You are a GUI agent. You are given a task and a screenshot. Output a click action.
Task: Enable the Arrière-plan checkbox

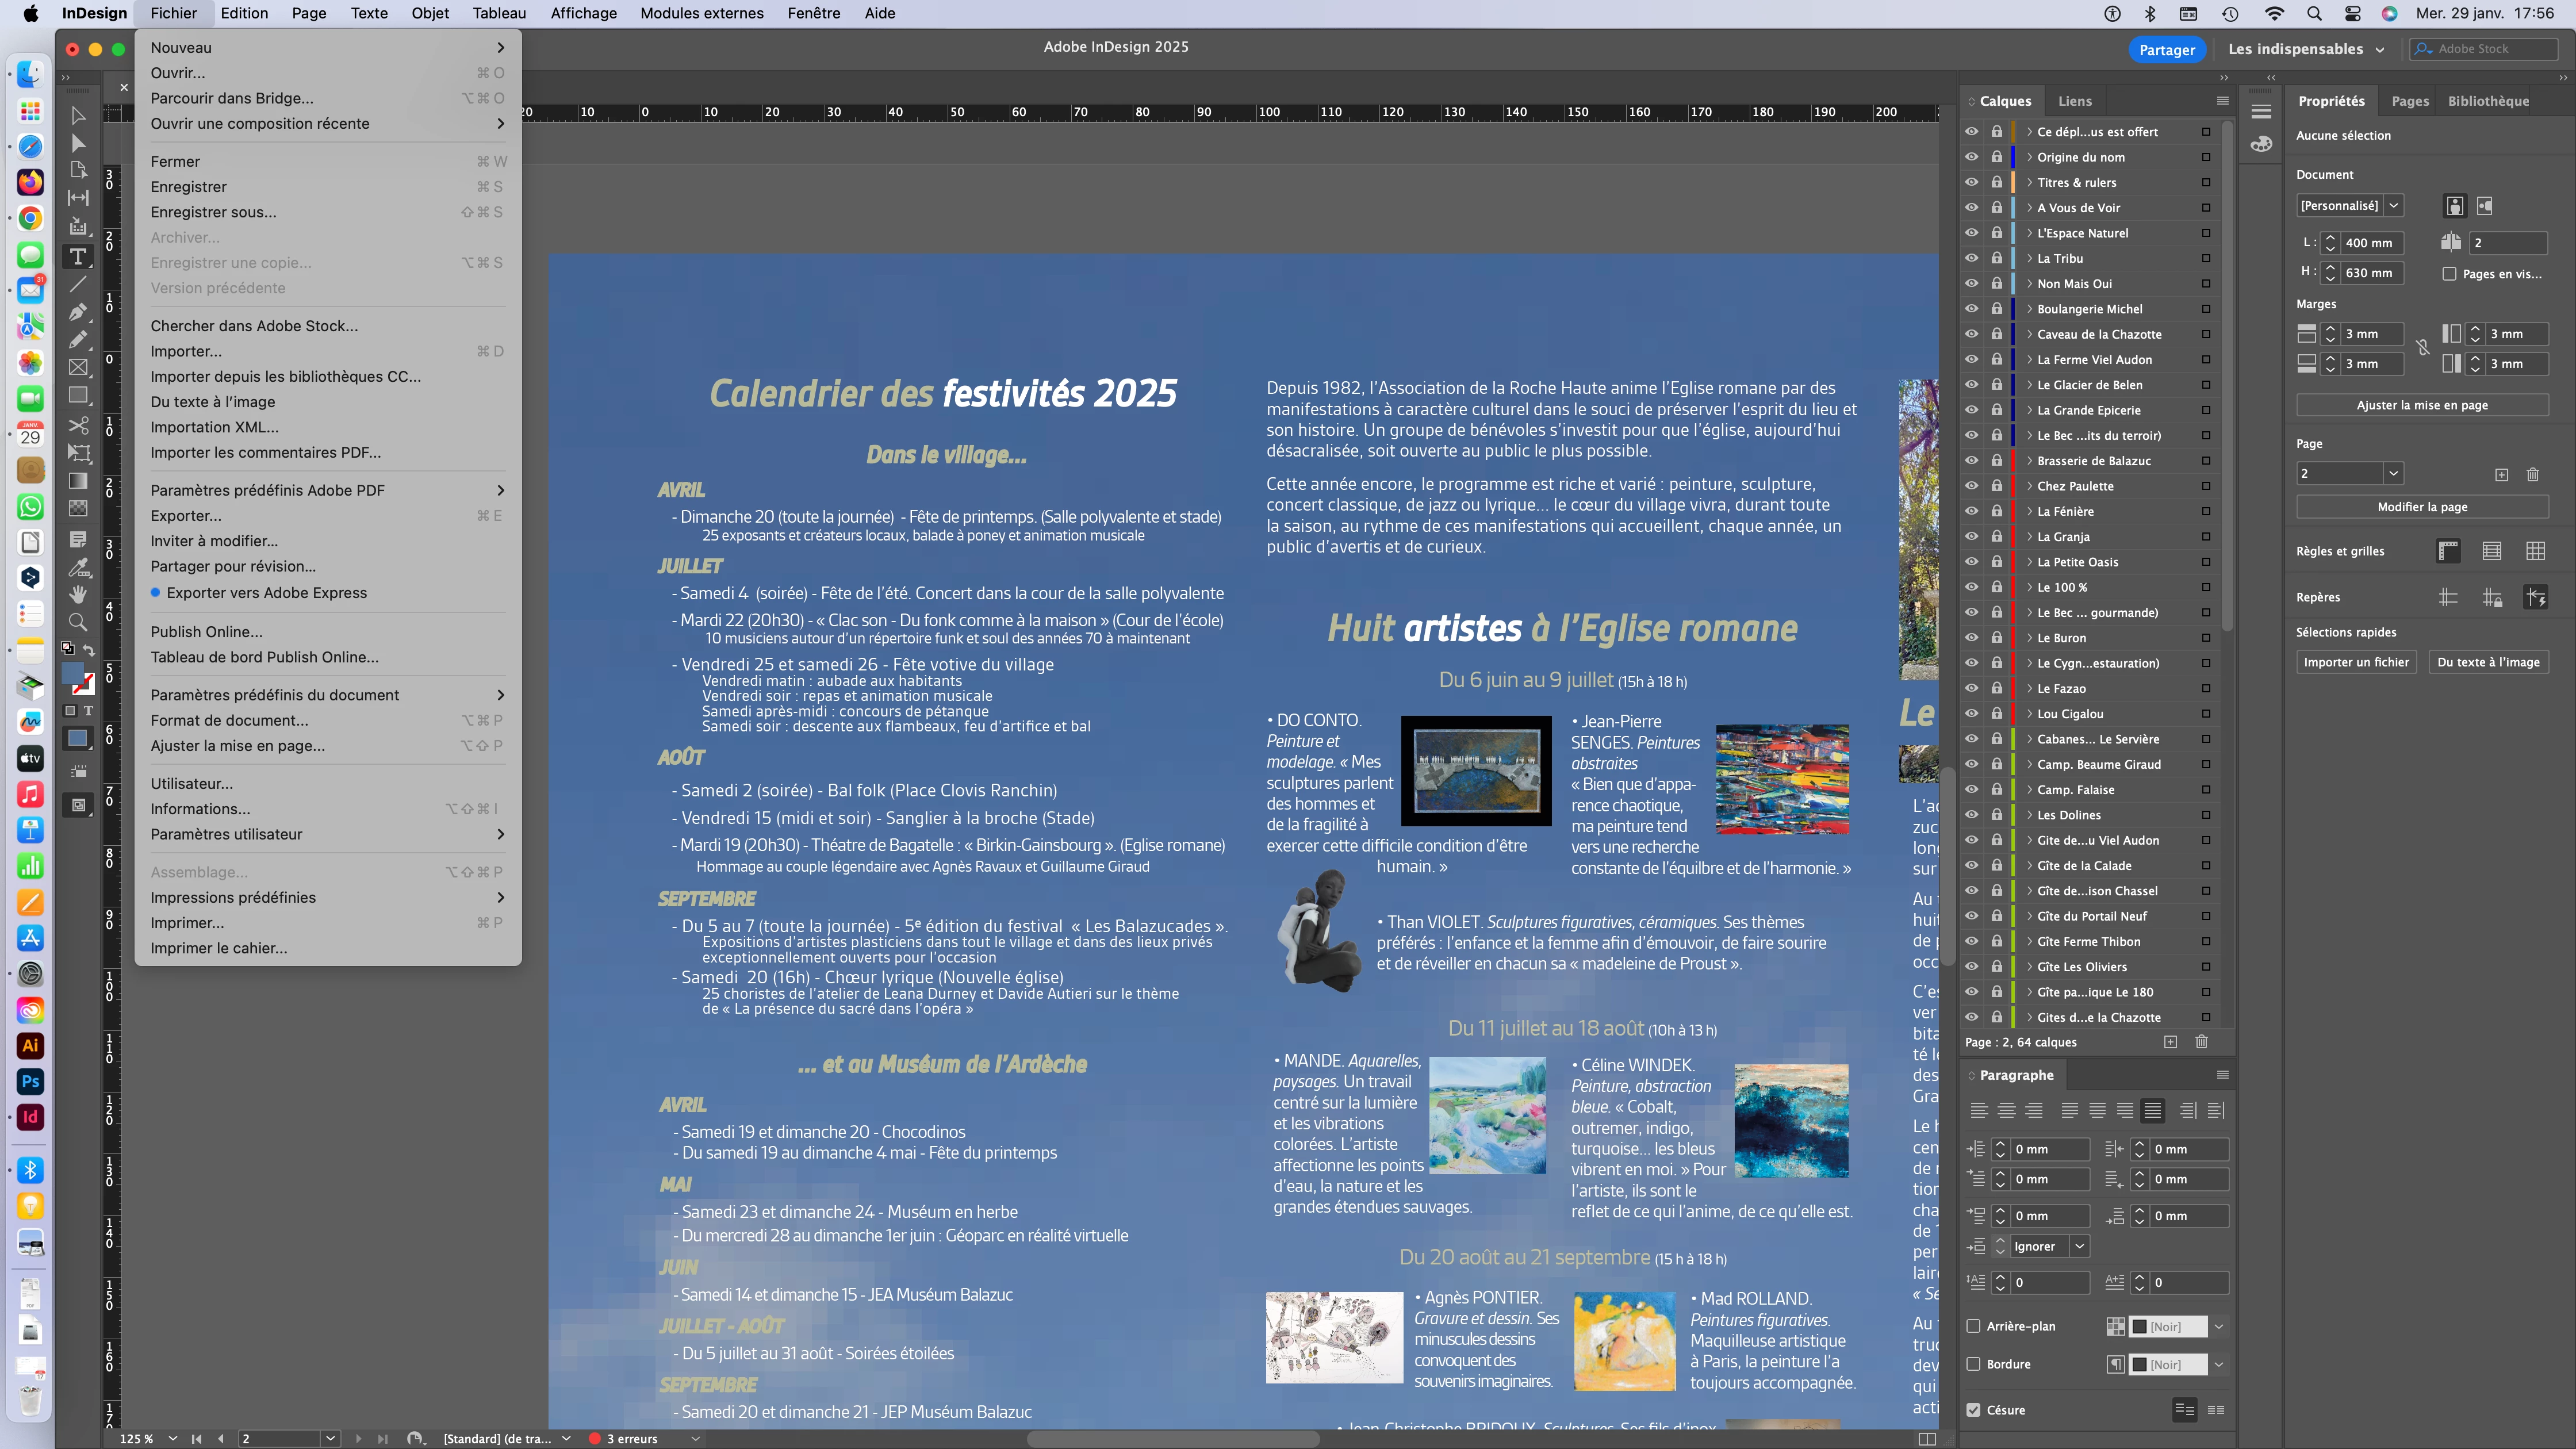(1973, 1326)
